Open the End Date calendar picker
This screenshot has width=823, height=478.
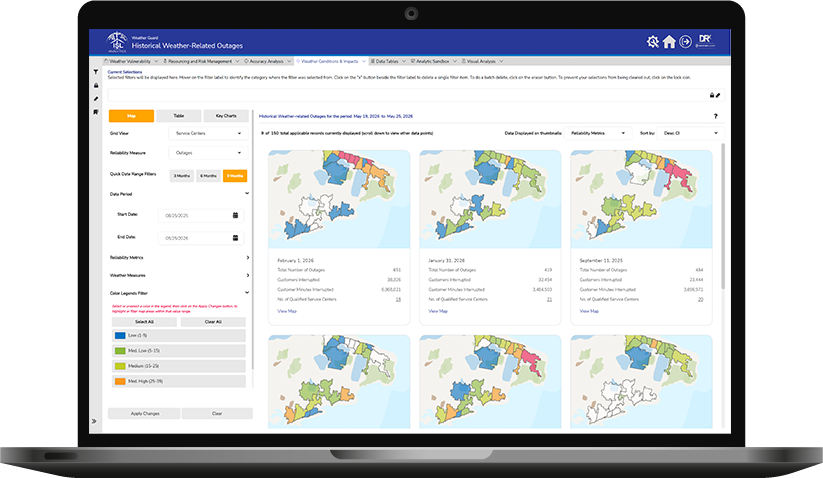(x=235, y=238)
